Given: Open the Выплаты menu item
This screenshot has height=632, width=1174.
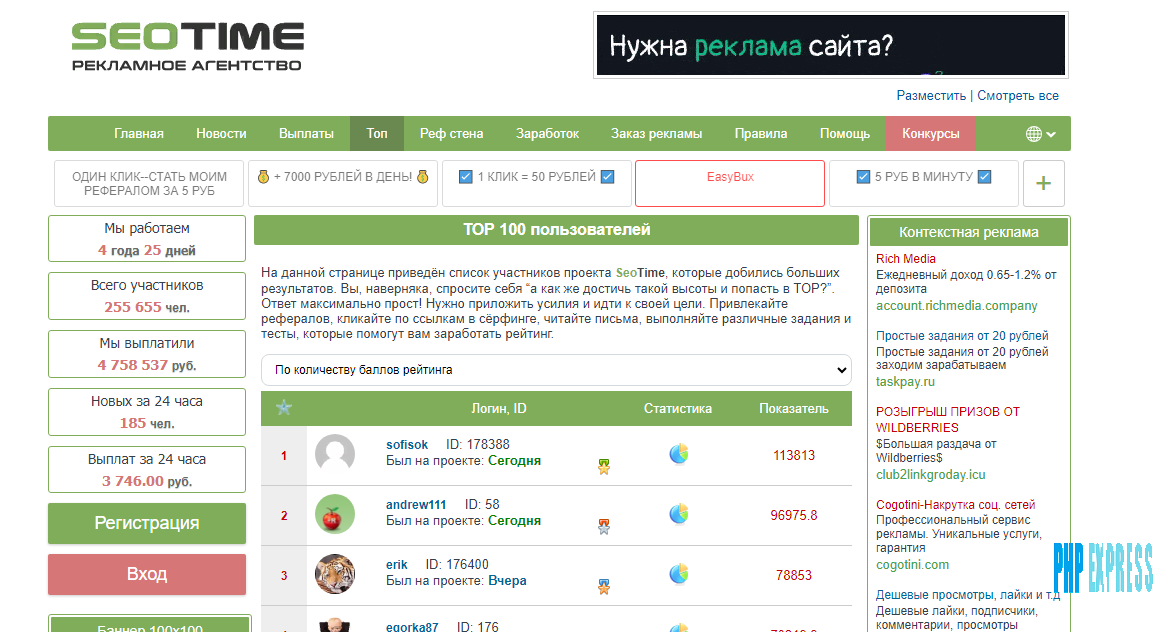Looking at the screenshot, I should click(306, 134).
